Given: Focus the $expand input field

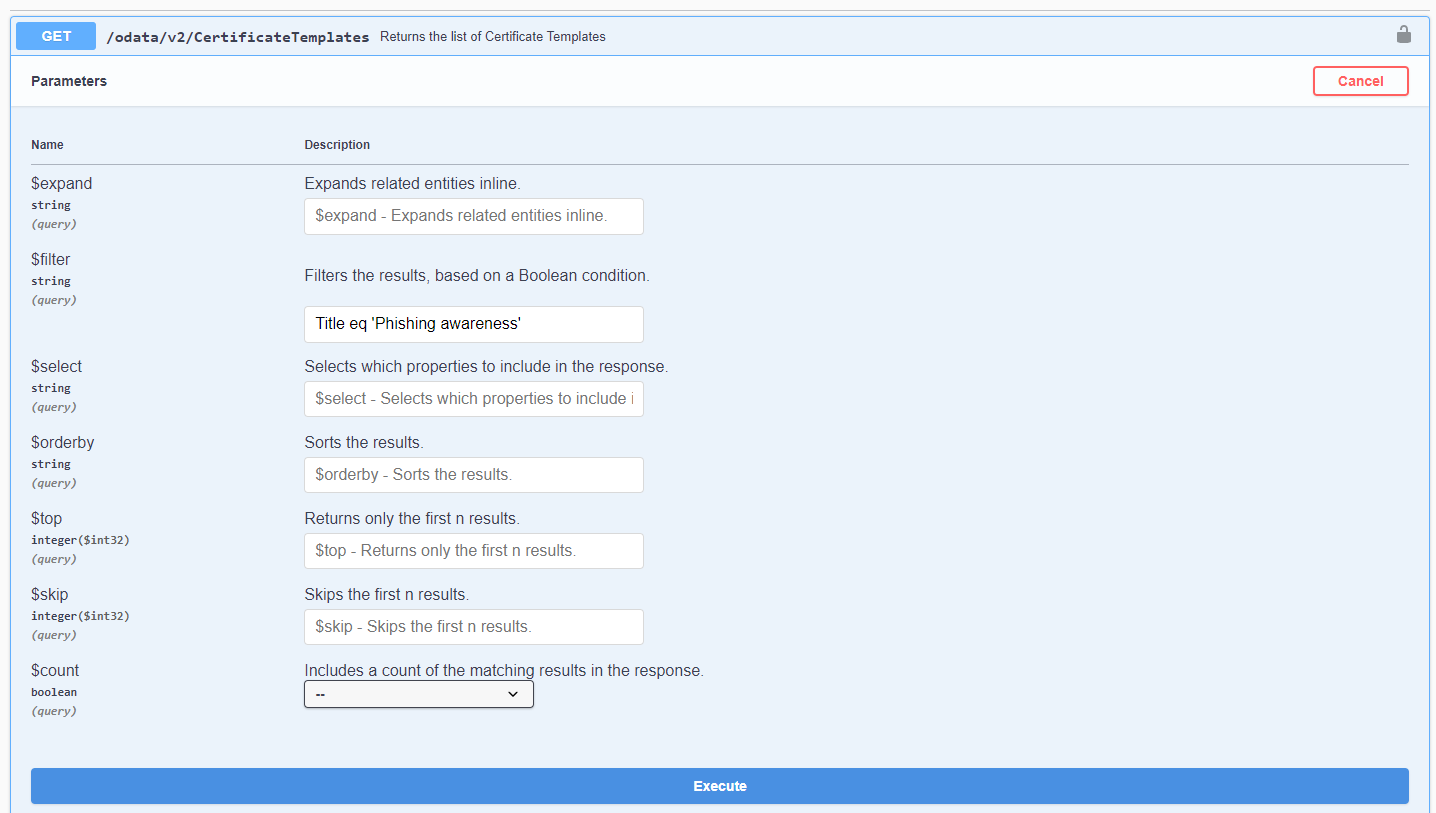Looking at the screenshot, I should coord(473,216).
